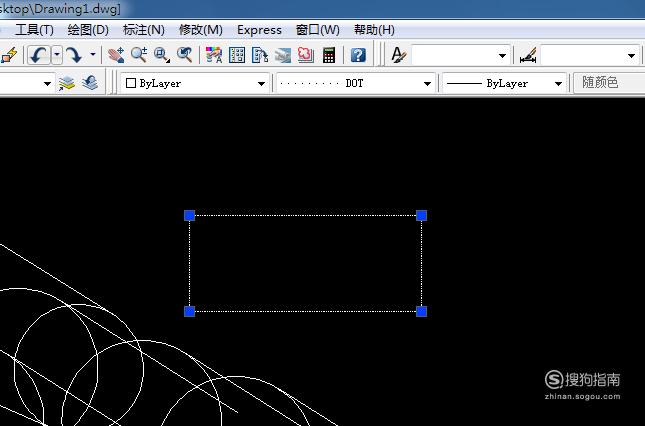Click the 随颜色 plot style control

(x=609, y=83)
